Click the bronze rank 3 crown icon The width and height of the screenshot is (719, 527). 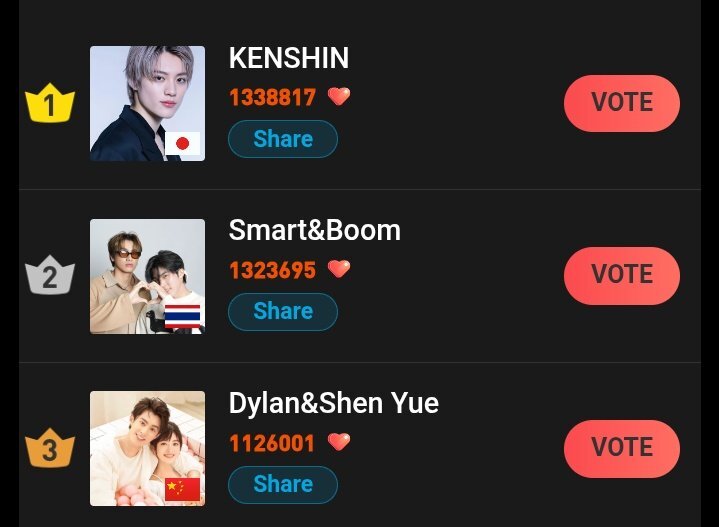50,448
